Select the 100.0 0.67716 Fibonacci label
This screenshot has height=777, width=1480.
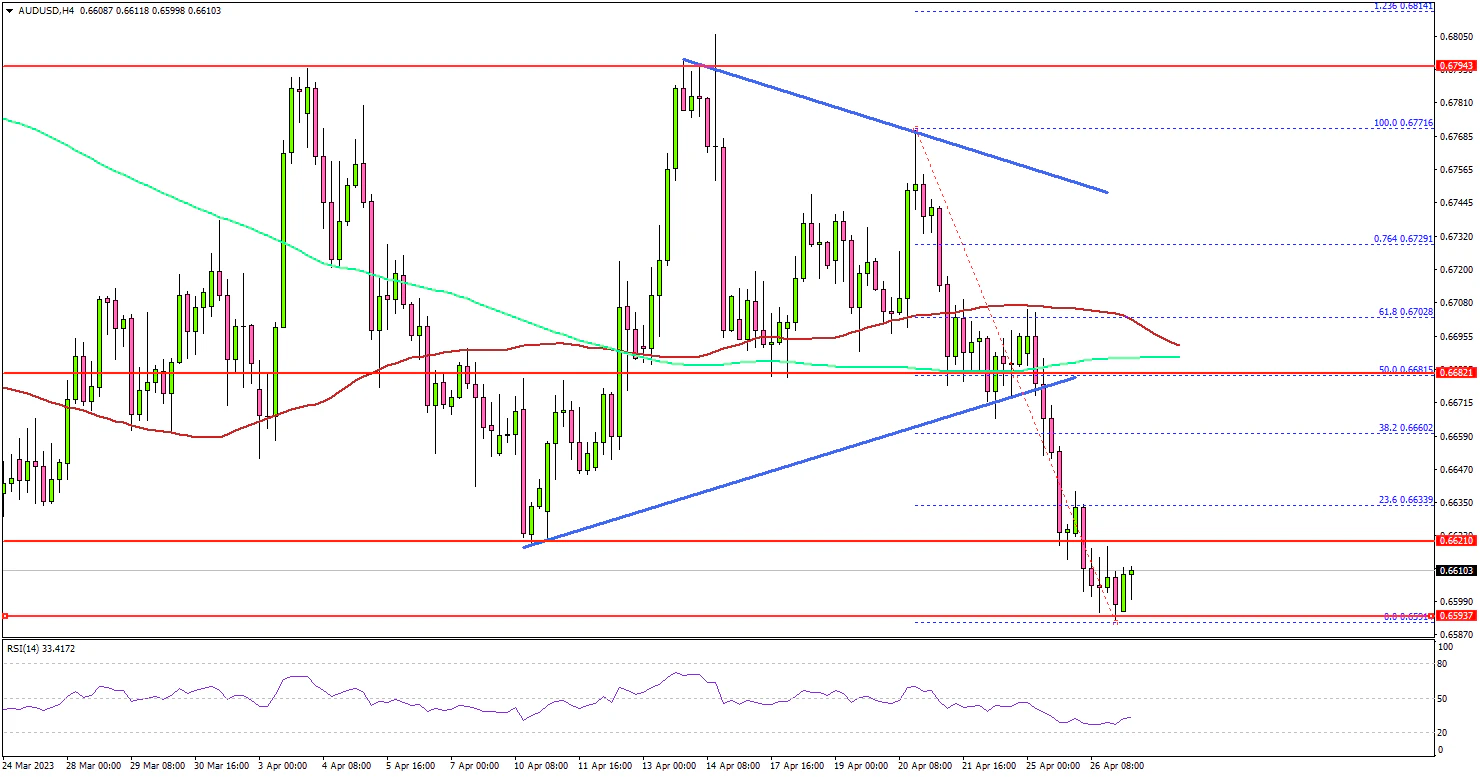[1404, 123]
